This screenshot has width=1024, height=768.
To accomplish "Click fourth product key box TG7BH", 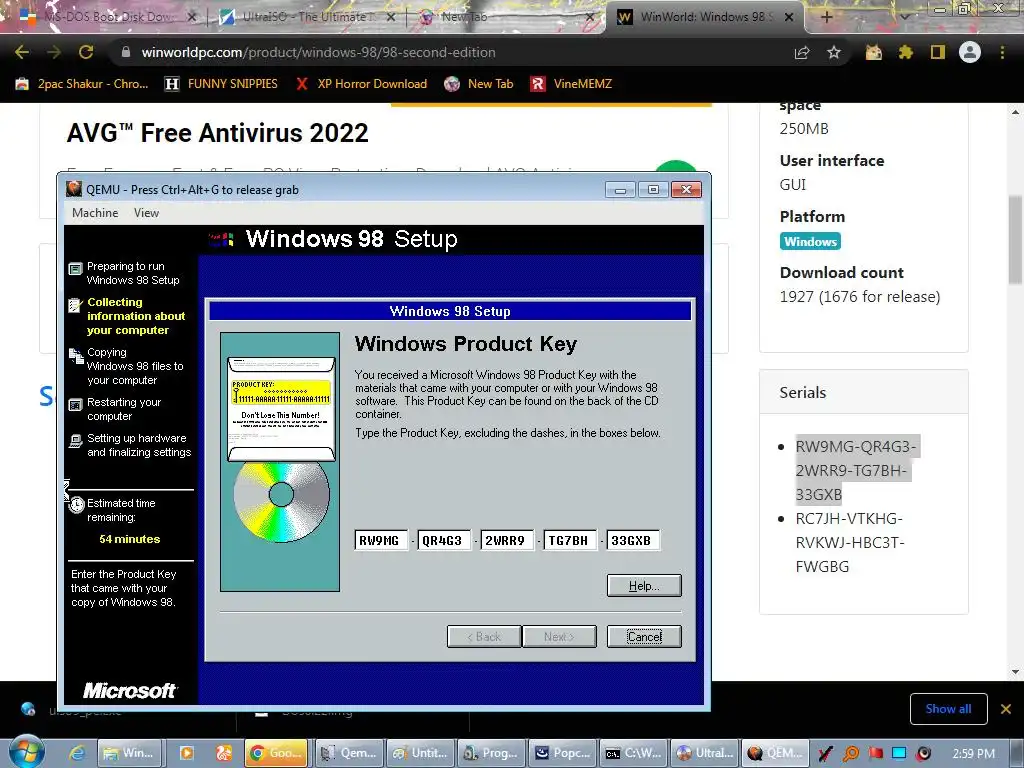I will pyautogui.click(x=569, y=540).
